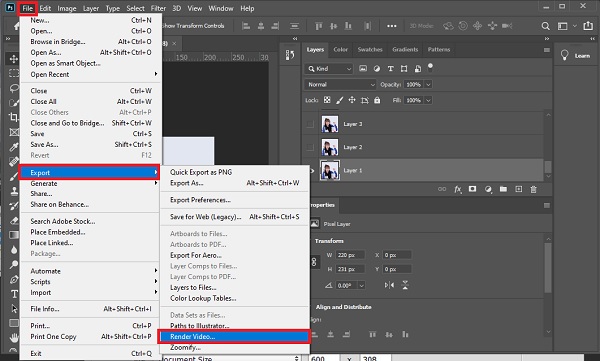
Task: Create a new group folder icon
Action: [503, 189]
